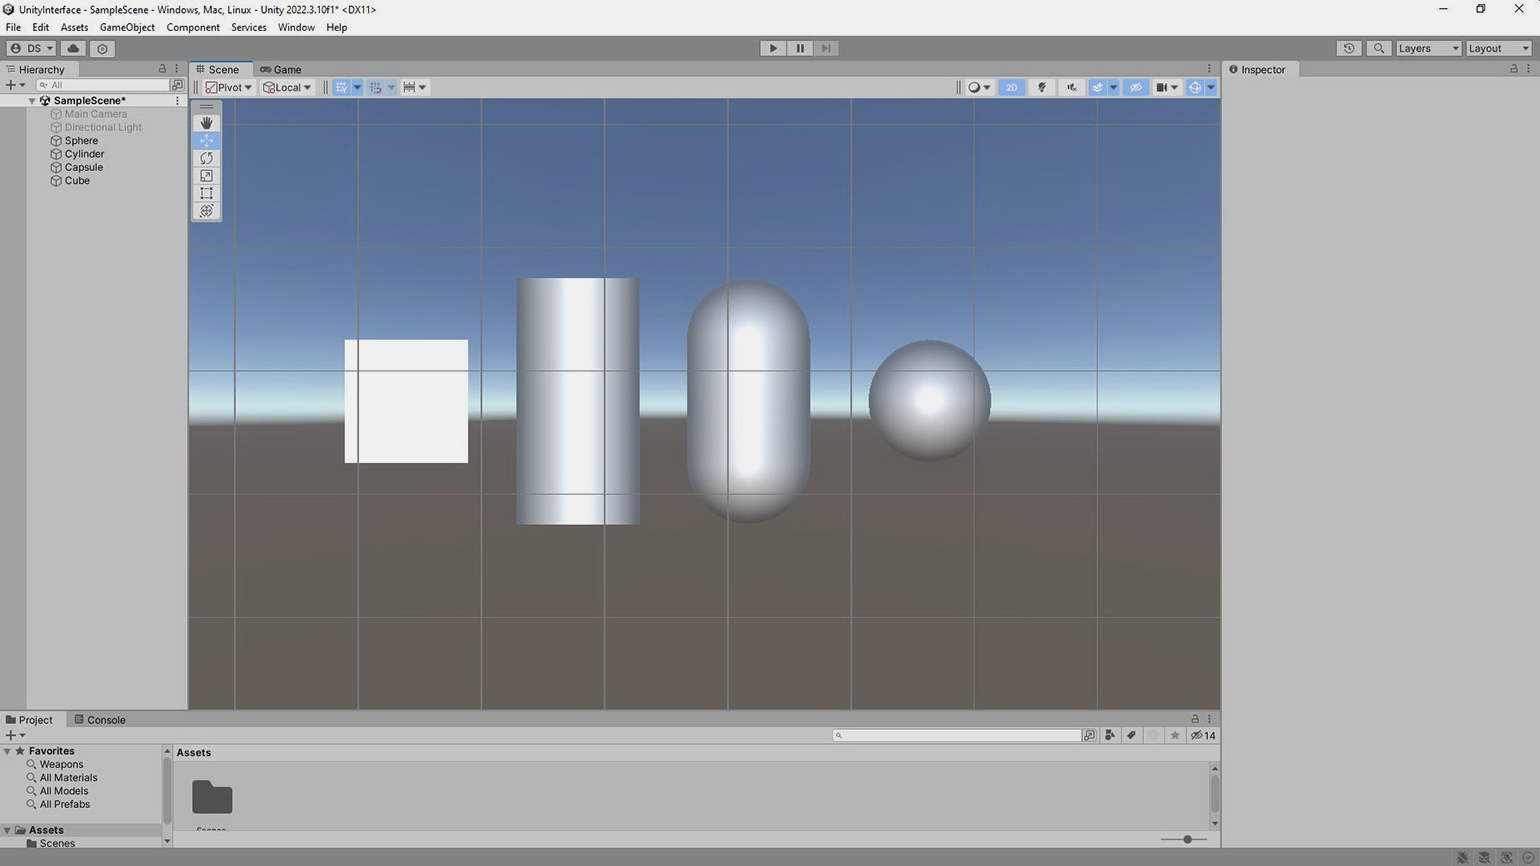This screenshot has height=866, width=1540.
Task: Select the Rect transform tool
Action: [206, 193]
